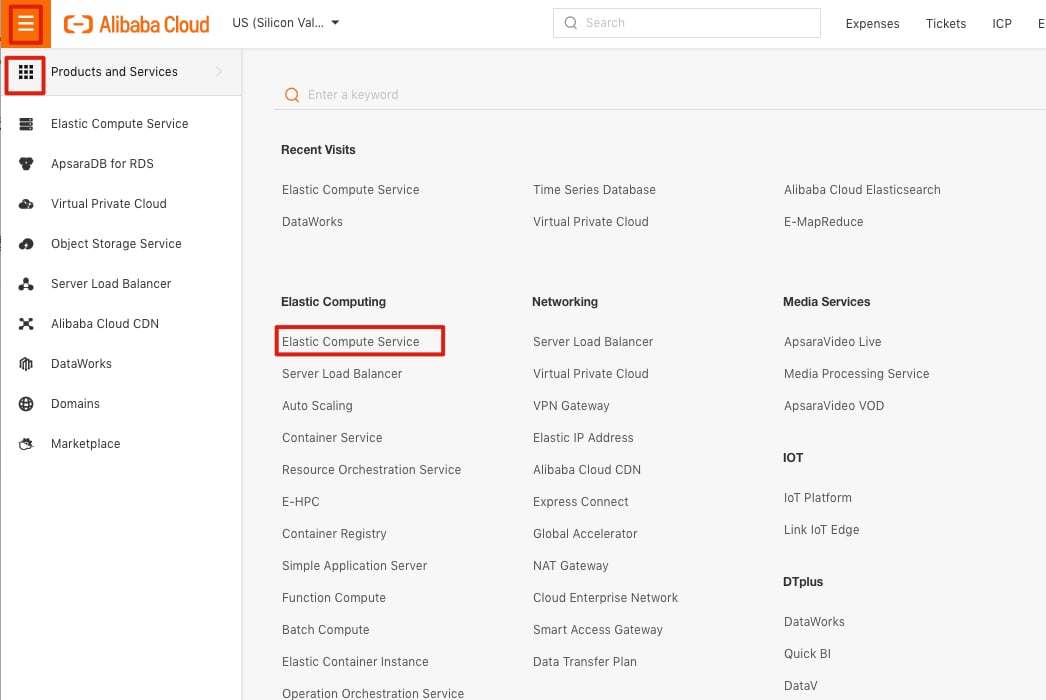The image size is (1046, 700).
Task: Click the Virtual Private Cloud sidebar icon
Action: pyautogui.click(x=26, y=204)
